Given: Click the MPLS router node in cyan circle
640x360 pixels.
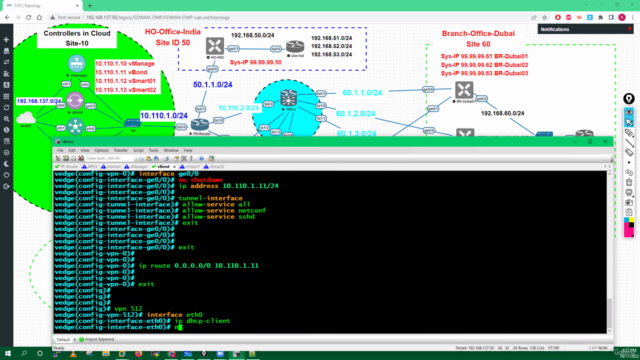Looking at the screenshot, I should pos(288,98).
